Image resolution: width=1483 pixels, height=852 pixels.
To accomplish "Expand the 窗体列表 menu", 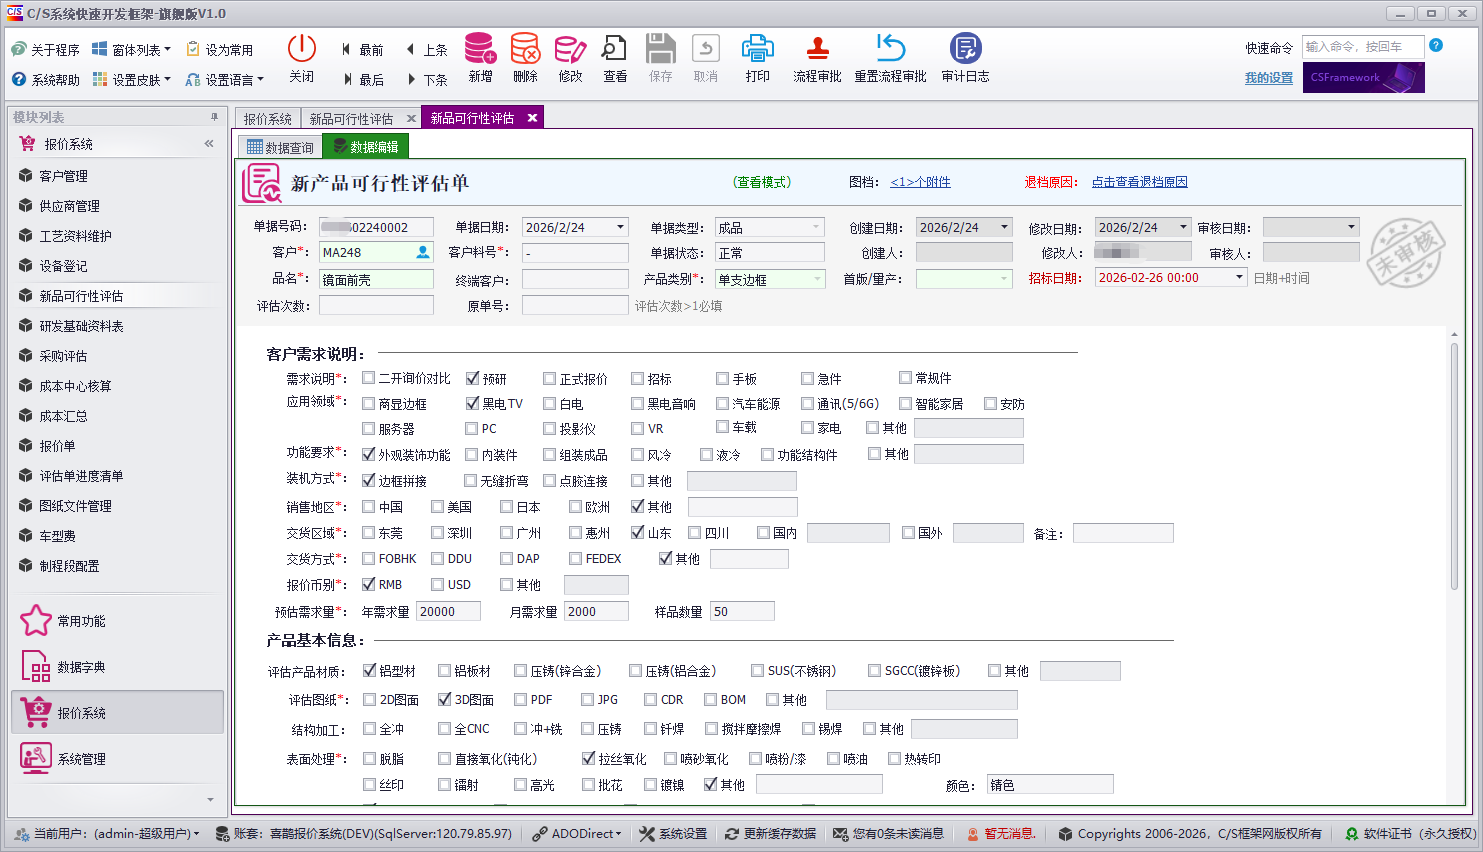I will pyautogui.click(x=132, y=50).
